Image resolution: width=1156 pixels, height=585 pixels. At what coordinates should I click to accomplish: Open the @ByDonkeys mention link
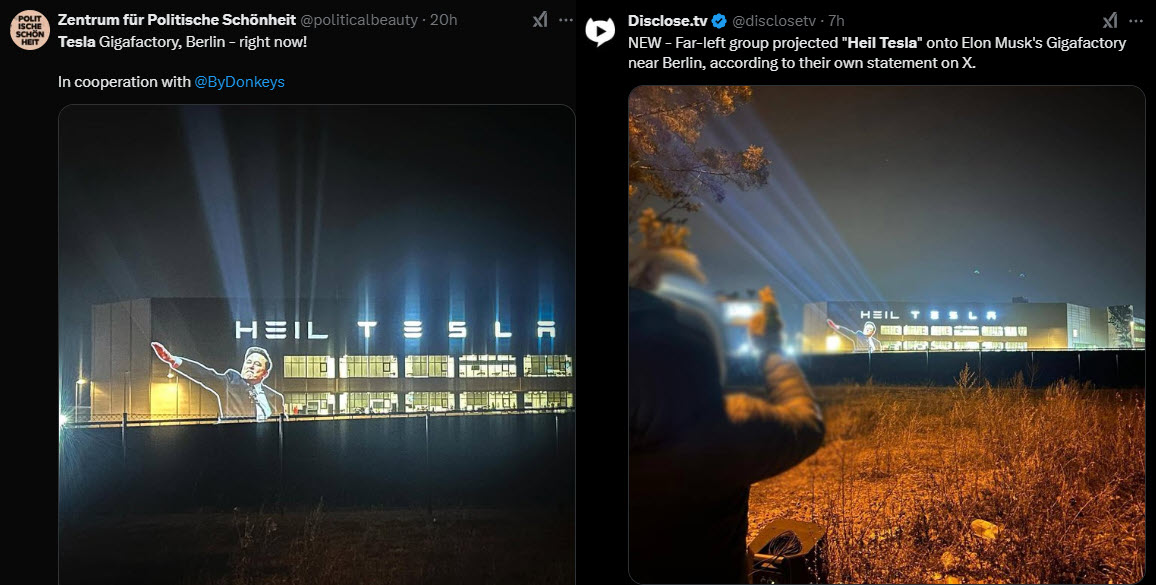pyautogui.click(x=240, y=82)
